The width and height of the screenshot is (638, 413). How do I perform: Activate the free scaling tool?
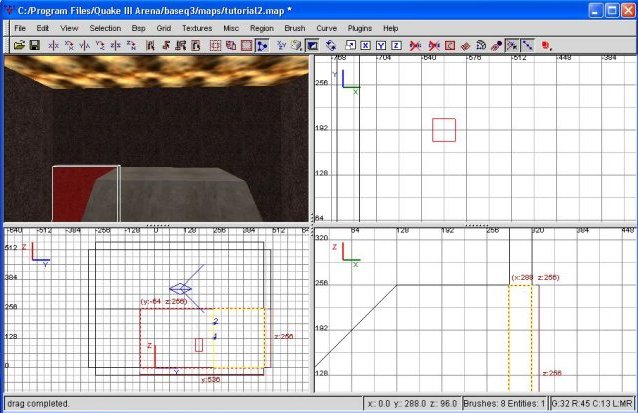(x=350, y=46)
